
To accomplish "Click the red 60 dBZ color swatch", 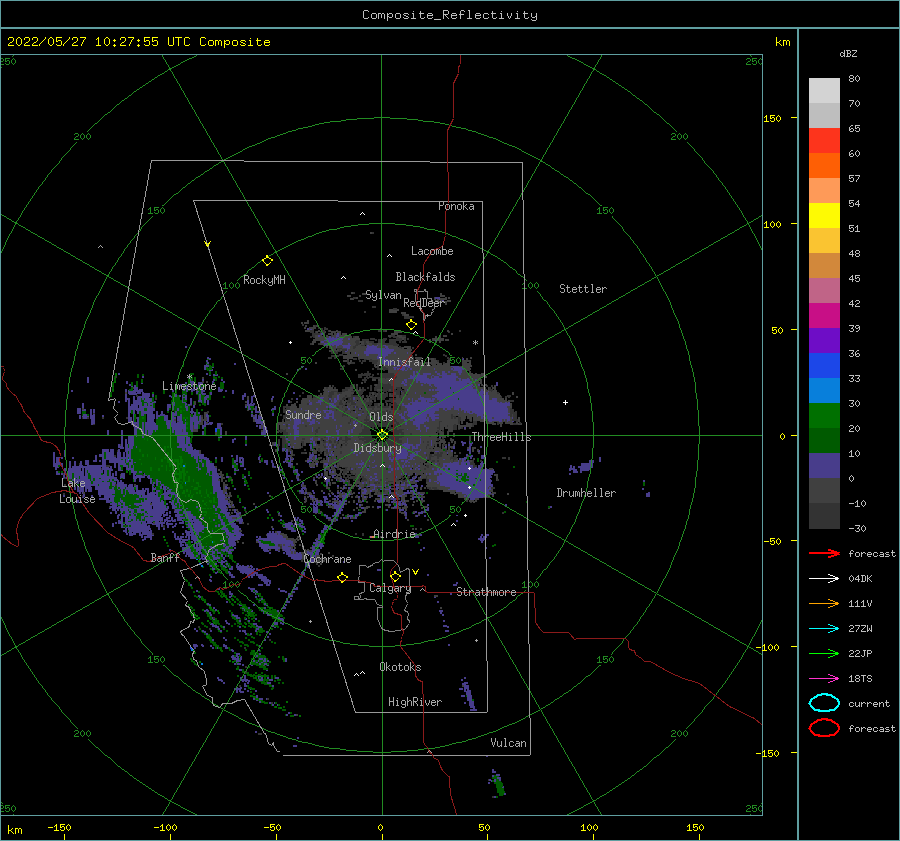I will [x=824, y=140].
